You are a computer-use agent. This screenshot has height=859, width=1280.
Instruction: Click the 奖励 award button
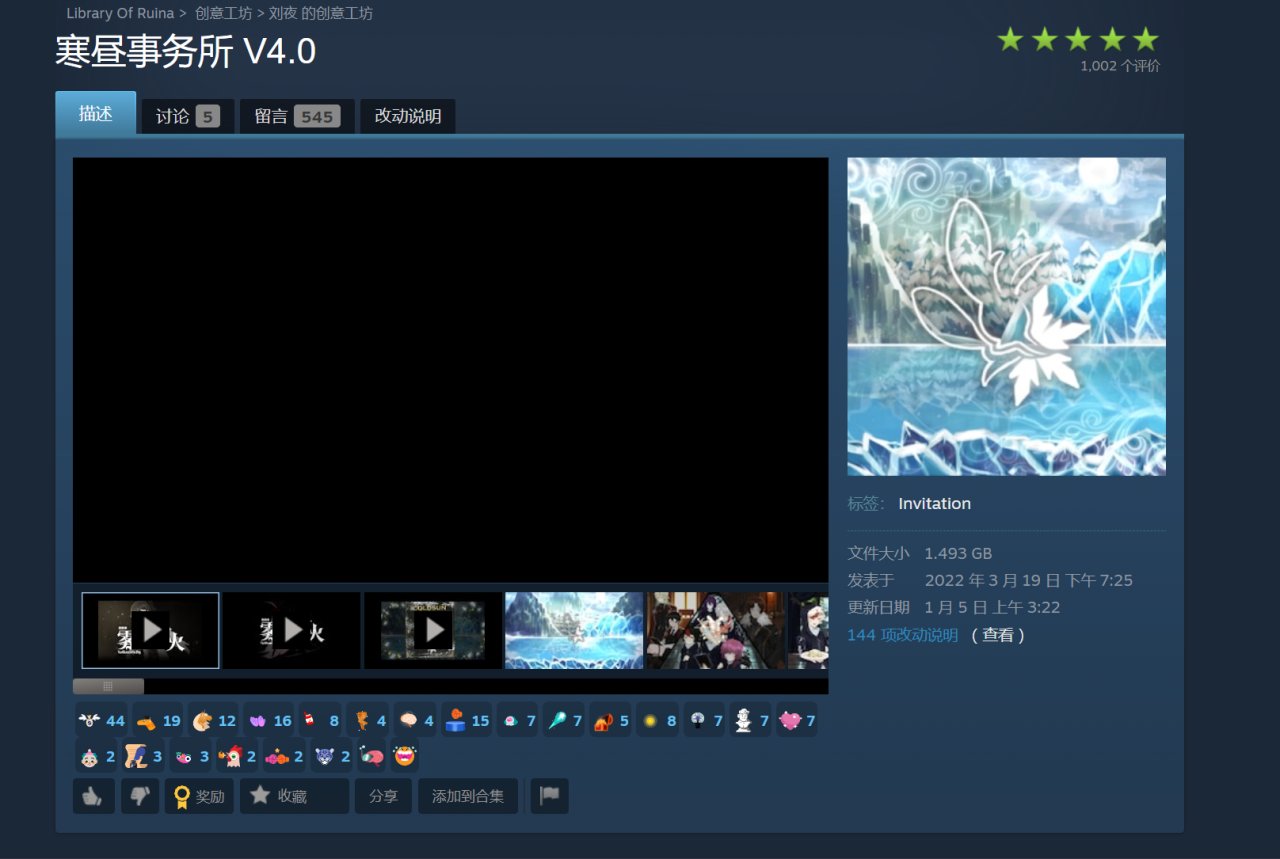tap(199, 796)
